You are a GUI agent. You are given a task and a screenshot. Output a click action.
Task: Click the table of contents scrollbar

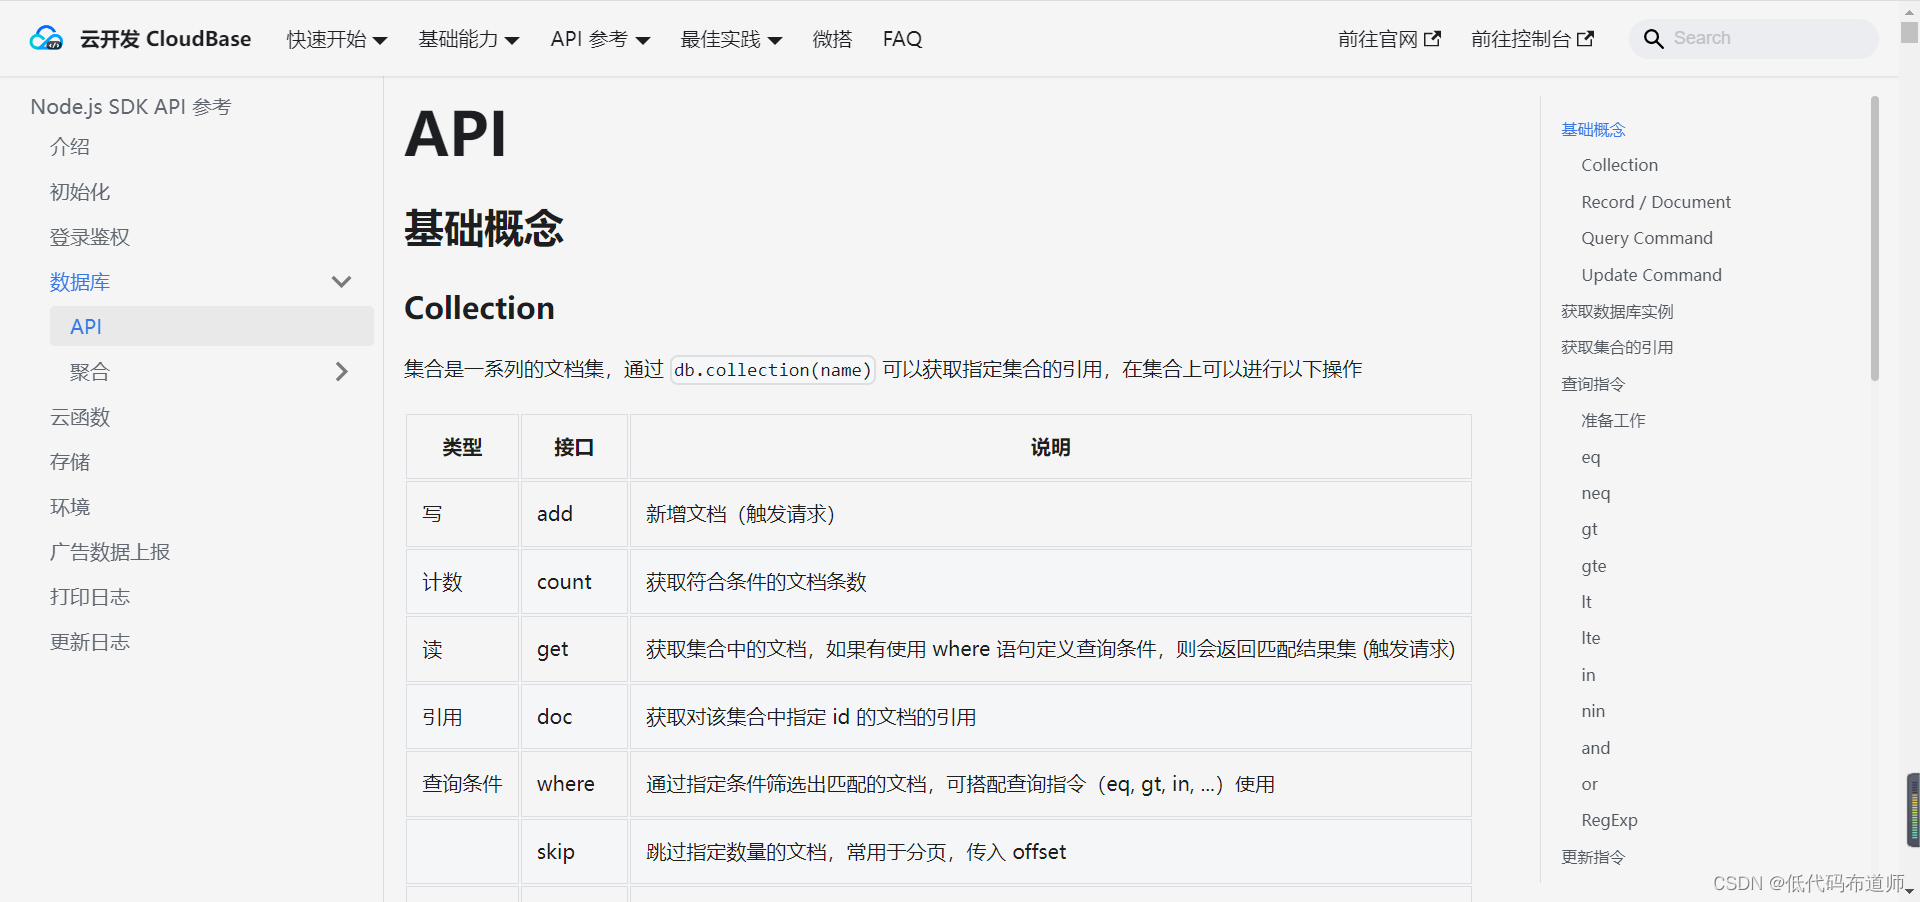(x=1875, y=238)
